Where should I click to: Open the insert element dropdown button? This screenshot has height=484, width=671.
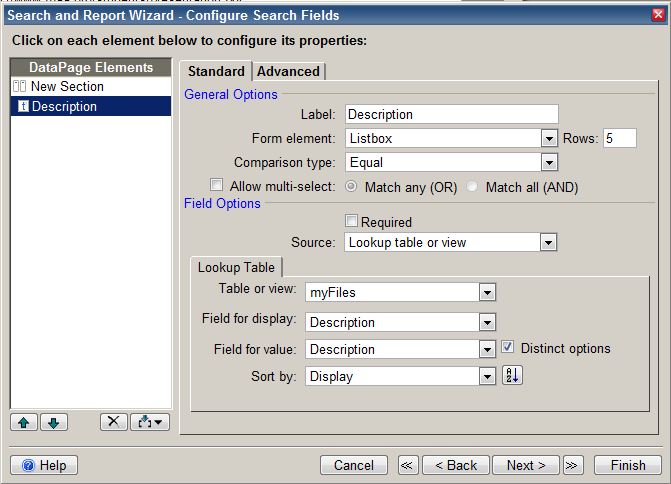click(150, 422)
